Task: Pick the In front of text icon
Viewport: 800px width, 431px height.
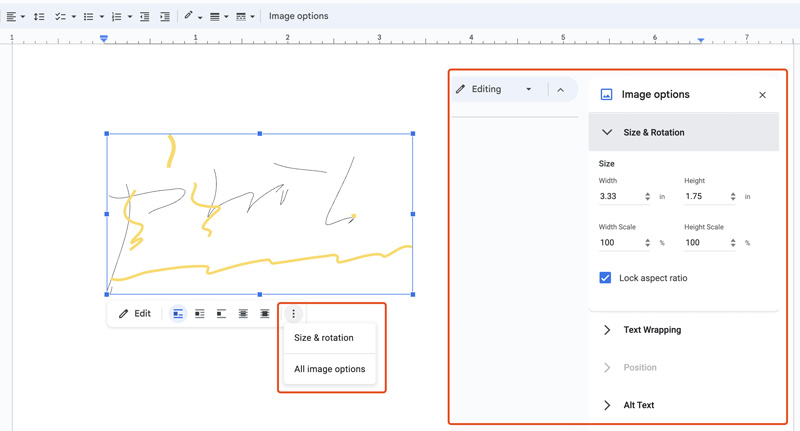Action: pyautogui.click(x=265, y=314)
